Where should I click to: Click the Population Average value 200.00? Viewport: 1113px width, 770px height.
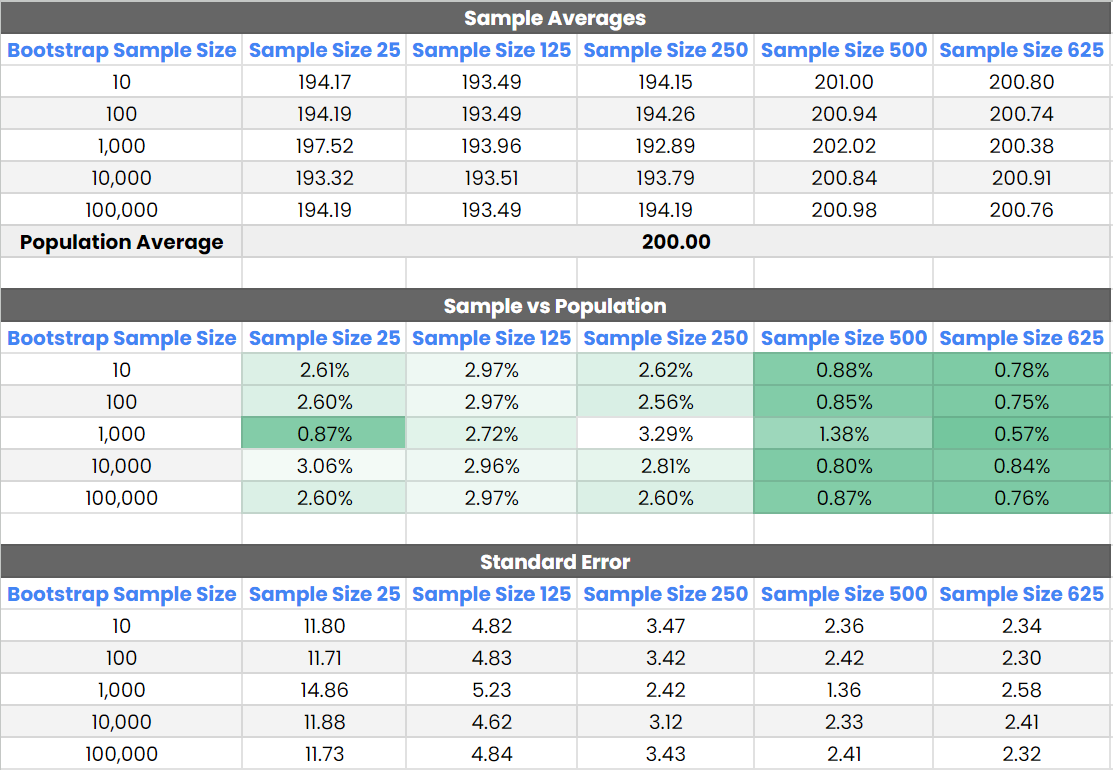click(676, 242)
